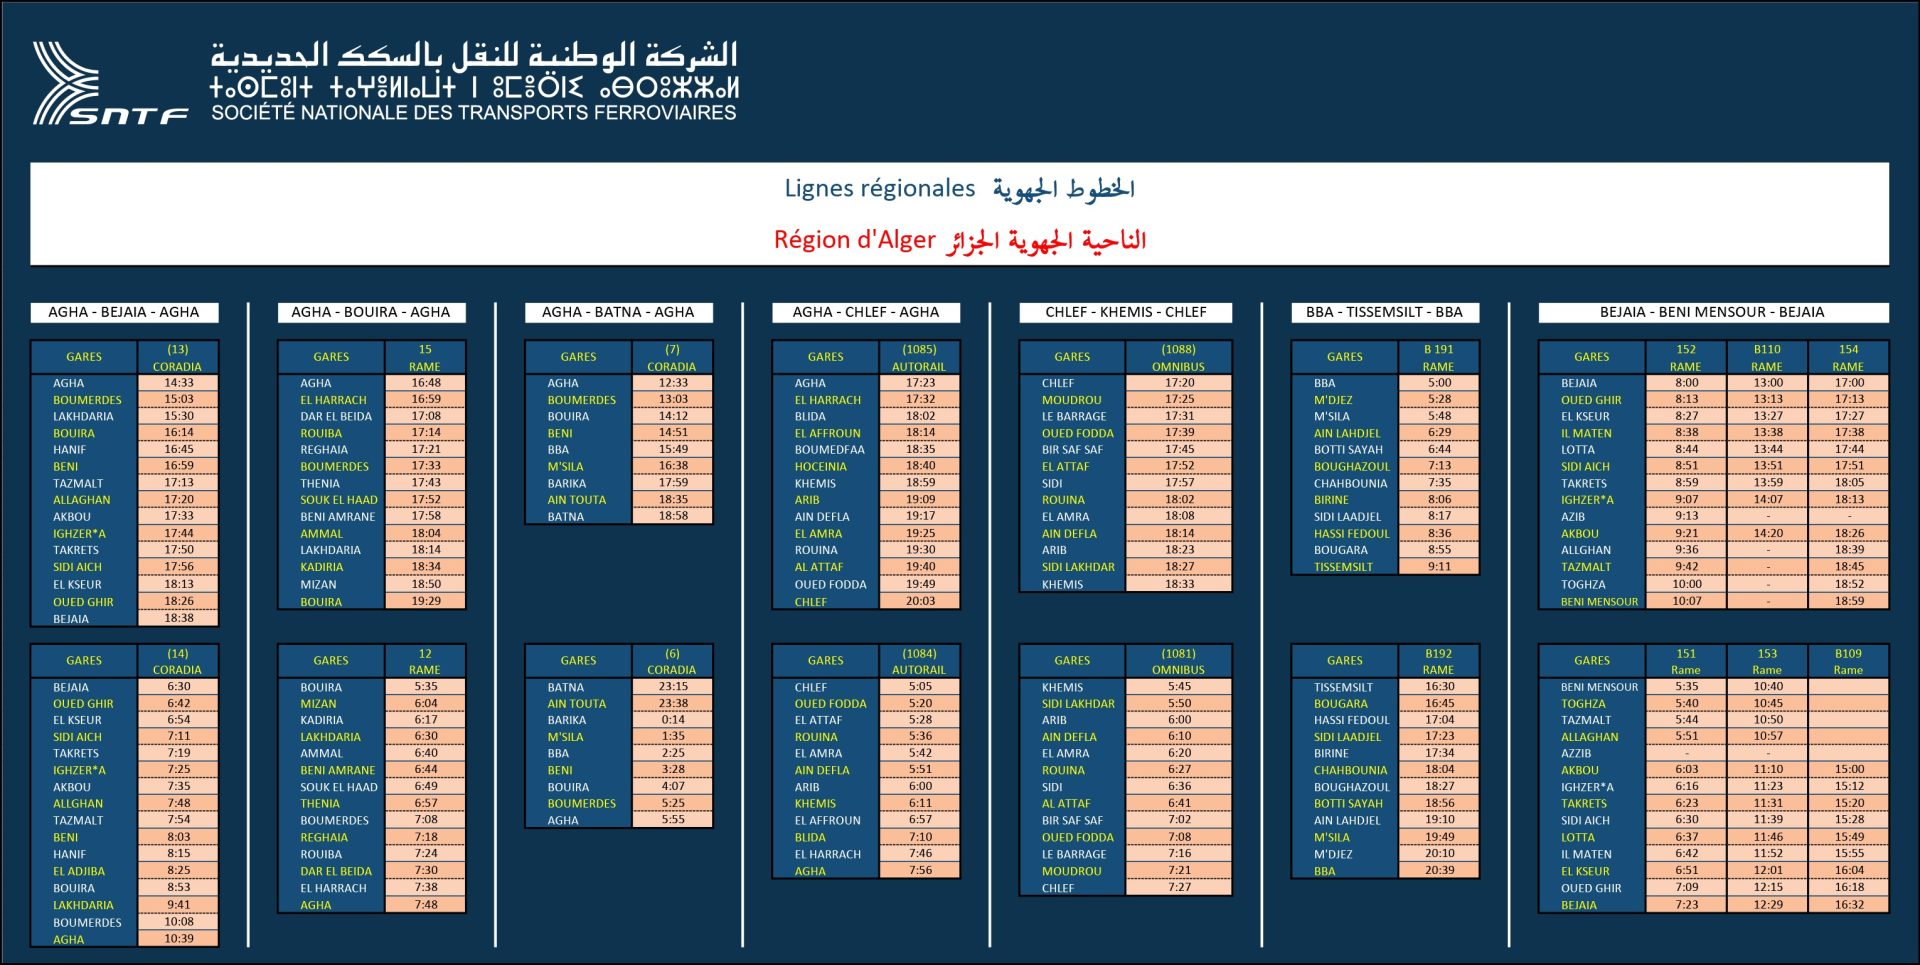This screenshot has width=1920, height=965.
Task: Click the (1085) AUTORAIL column header
Action: pyautogui.click(x=919, y=358)
